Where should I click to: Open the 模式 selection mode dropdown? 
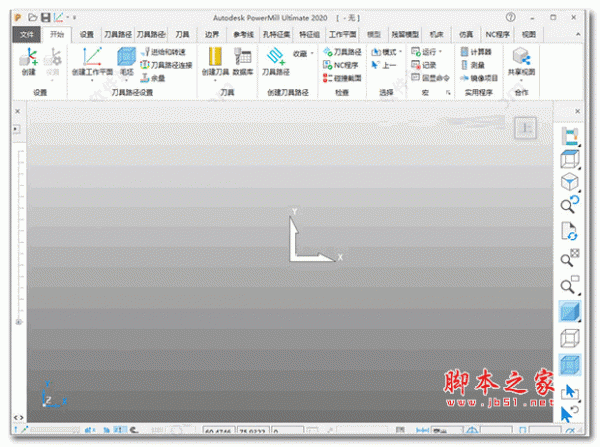[386, 52]
